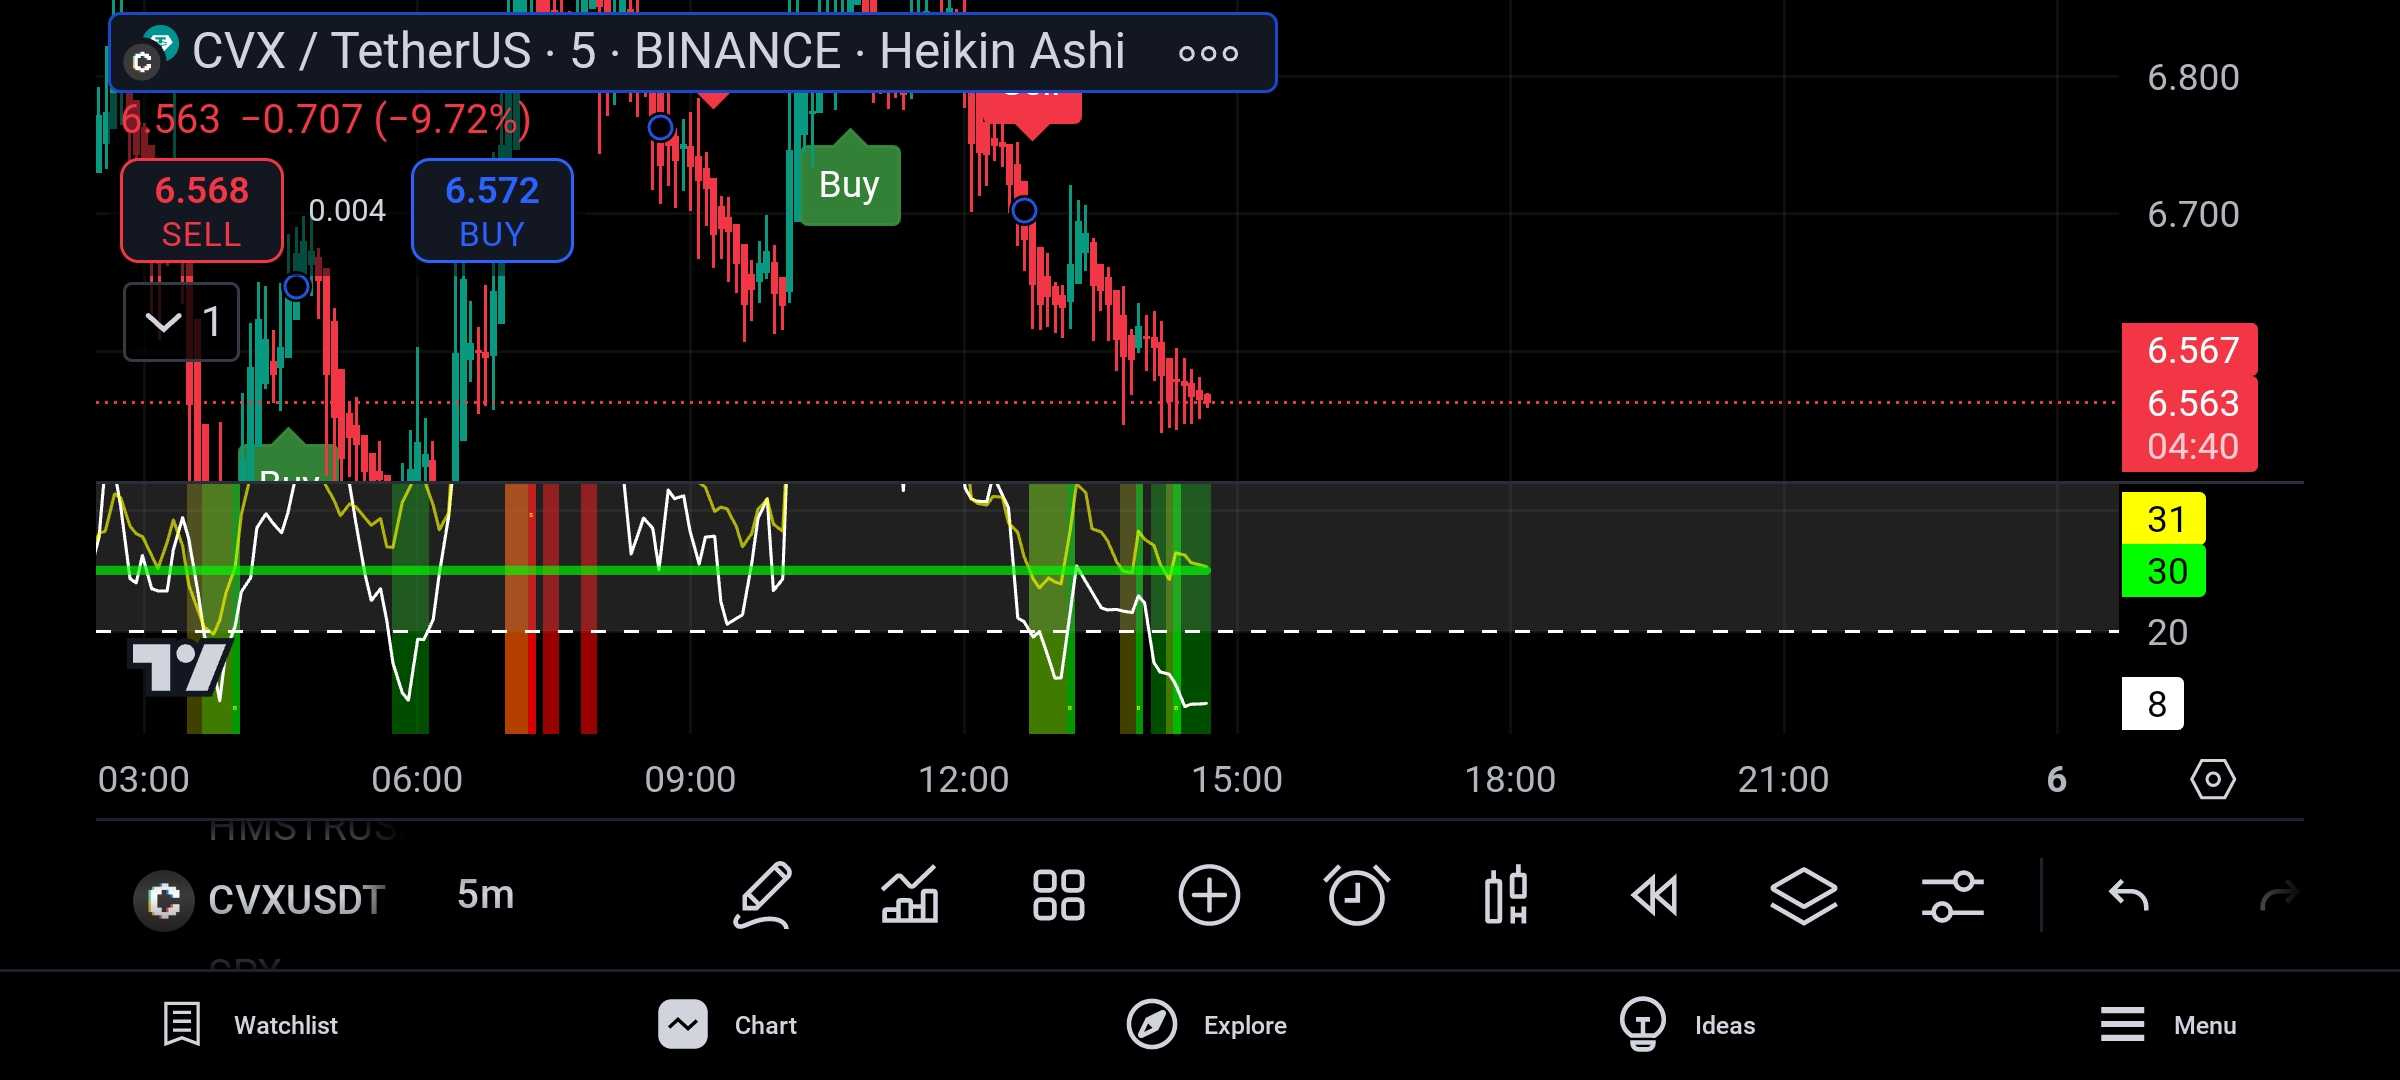2400x1080 pixels.
Task: Open the Ideas tab
Action: click(1688, 1025)
